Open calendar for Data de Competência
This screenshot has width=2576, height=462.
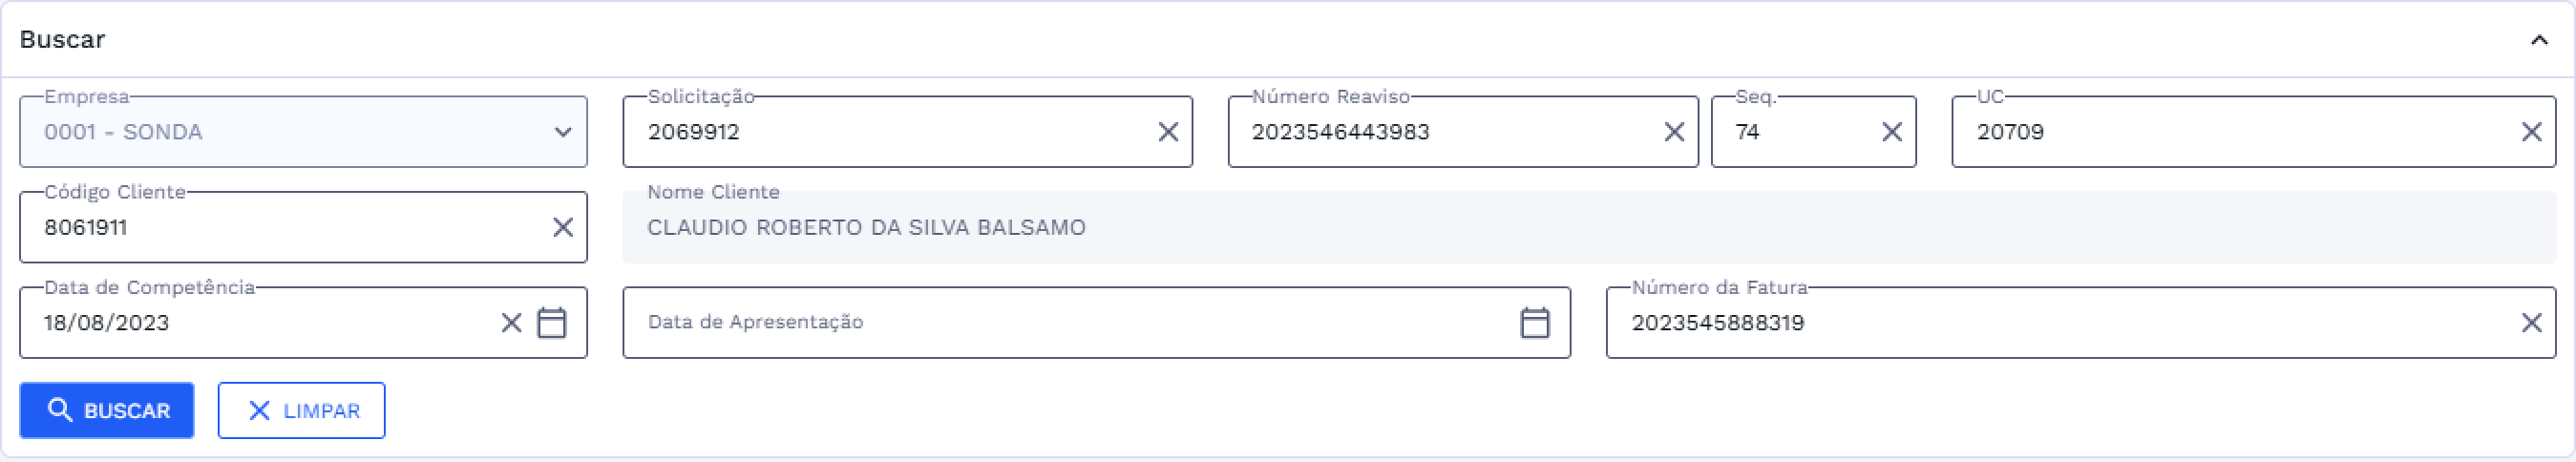tap(552, 323)
